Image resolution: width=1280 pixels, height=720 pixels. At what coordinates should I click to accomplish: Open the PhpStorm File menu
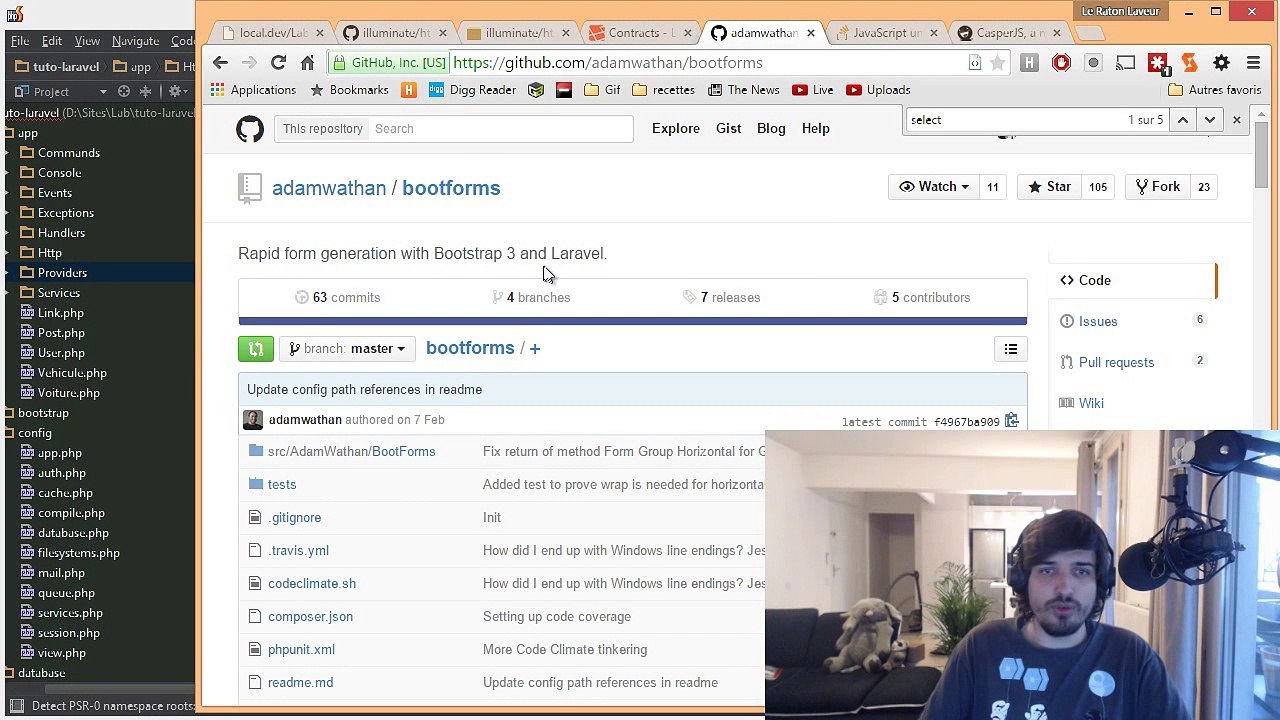pos(20,41)
